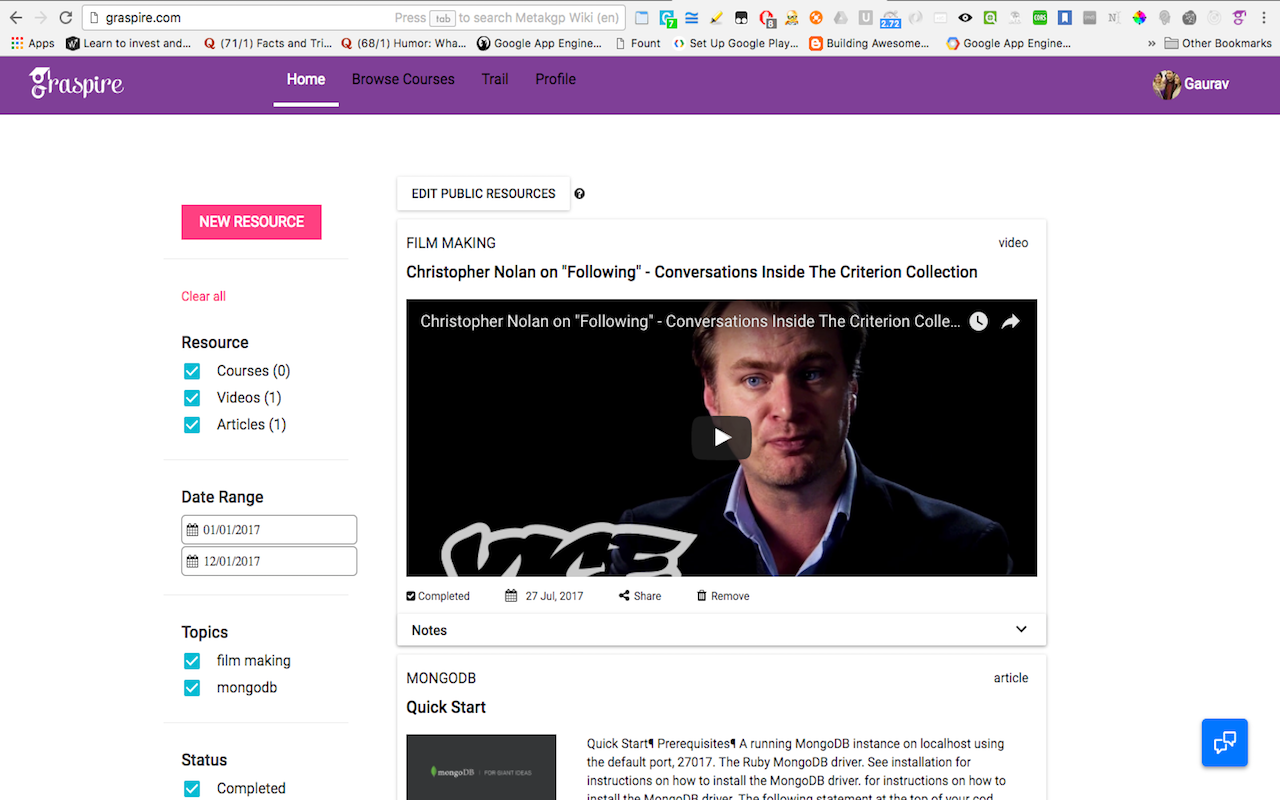Open Chrome's three-dot menu
The height and width of the screenshot is (800, 1280).
1265,17
